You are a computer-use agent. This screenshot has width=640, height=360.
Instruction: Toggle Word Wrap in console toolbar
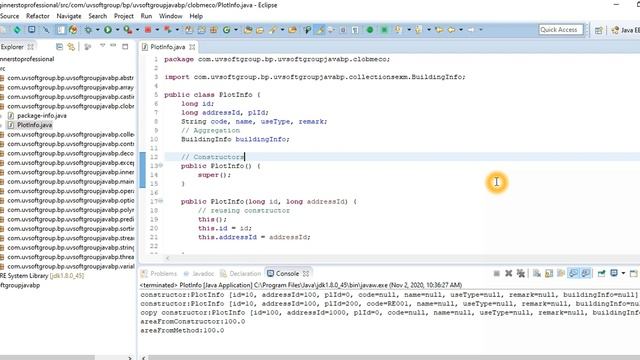pos(561,273)
